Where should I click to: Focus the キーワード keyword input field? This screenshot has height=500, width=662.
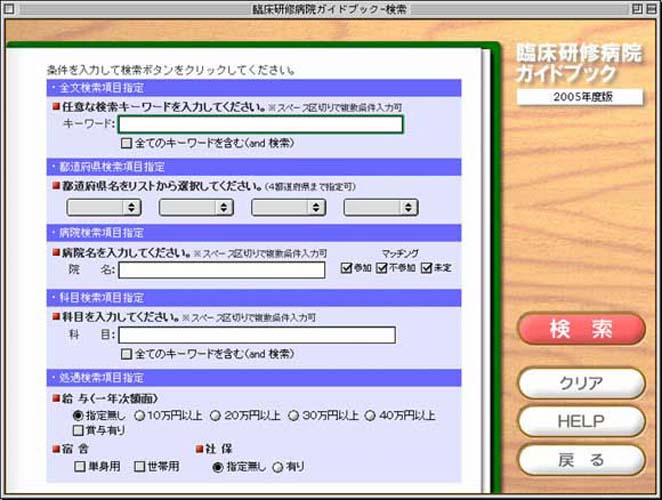261,125
